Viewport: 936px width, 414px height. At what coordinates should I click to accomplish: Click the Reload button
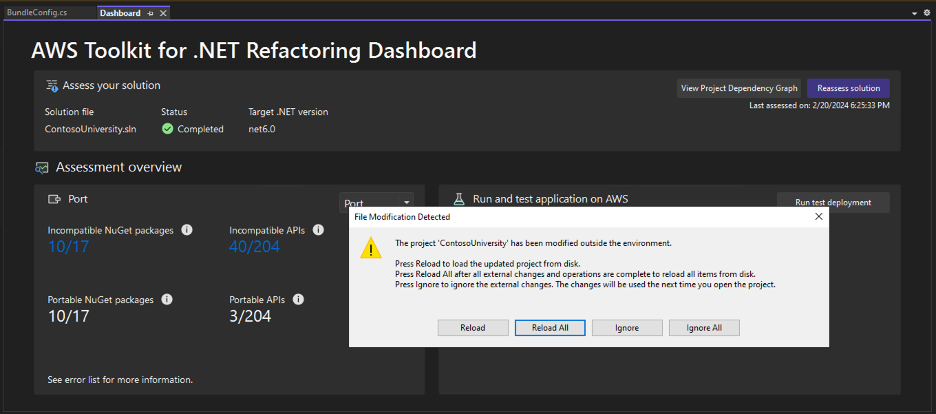coord(473,328)
